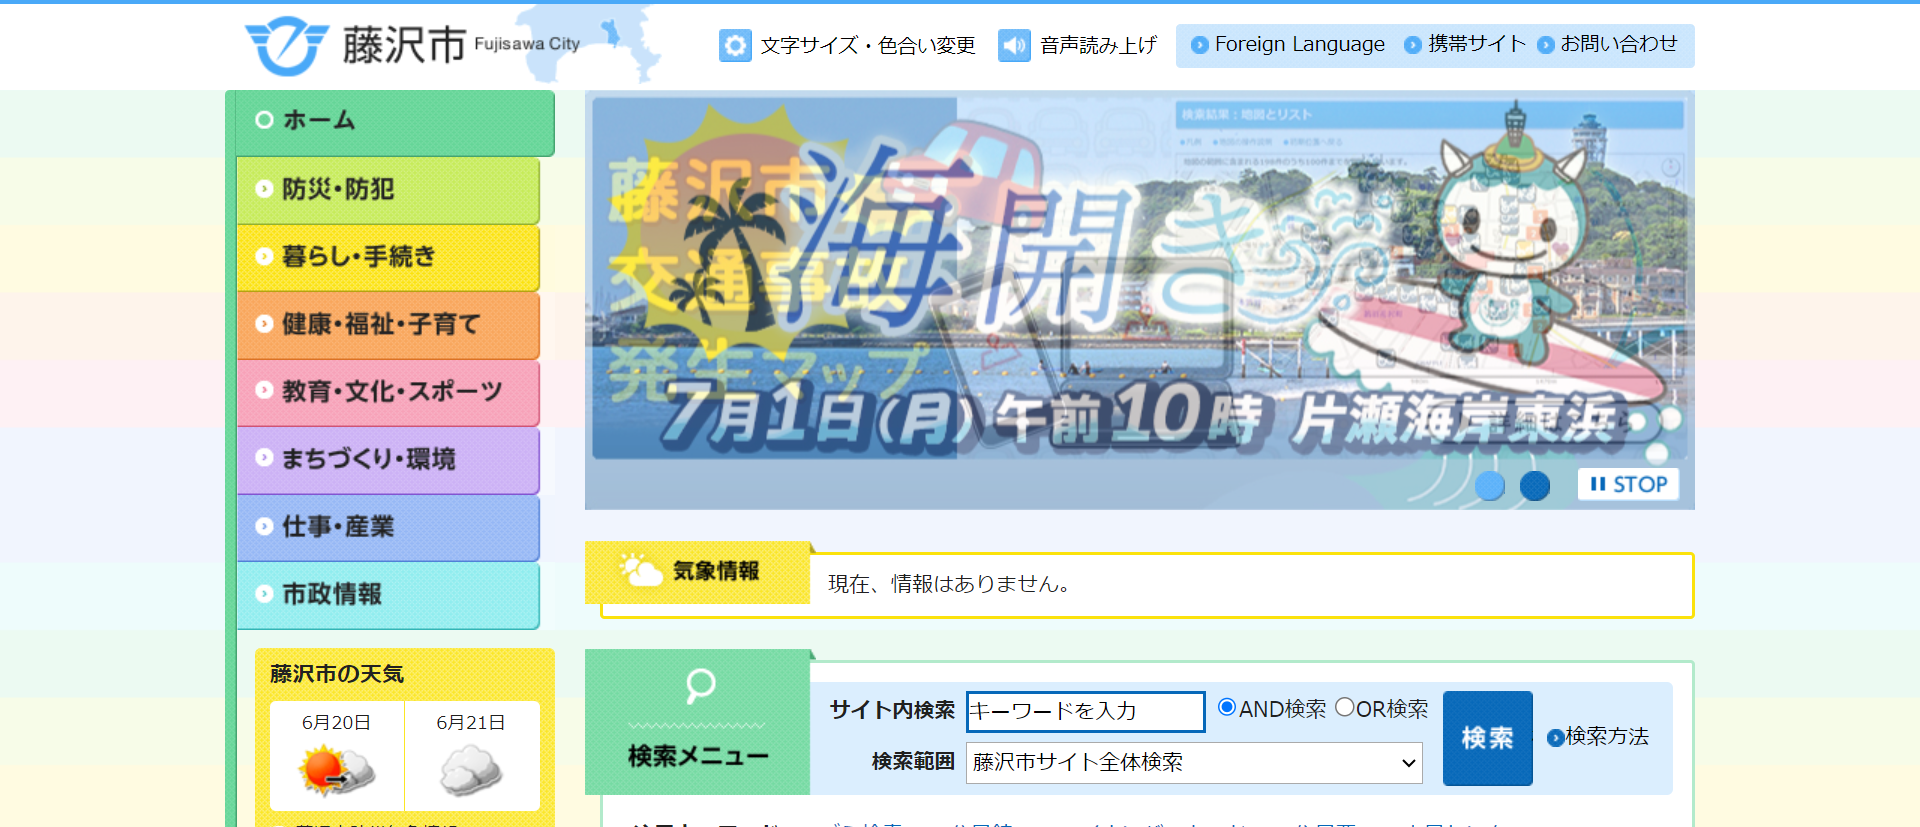Click the bullet icon beside Foreign Language
The height and width of the screenshot is (827, 1920).
pos(1200,45)
